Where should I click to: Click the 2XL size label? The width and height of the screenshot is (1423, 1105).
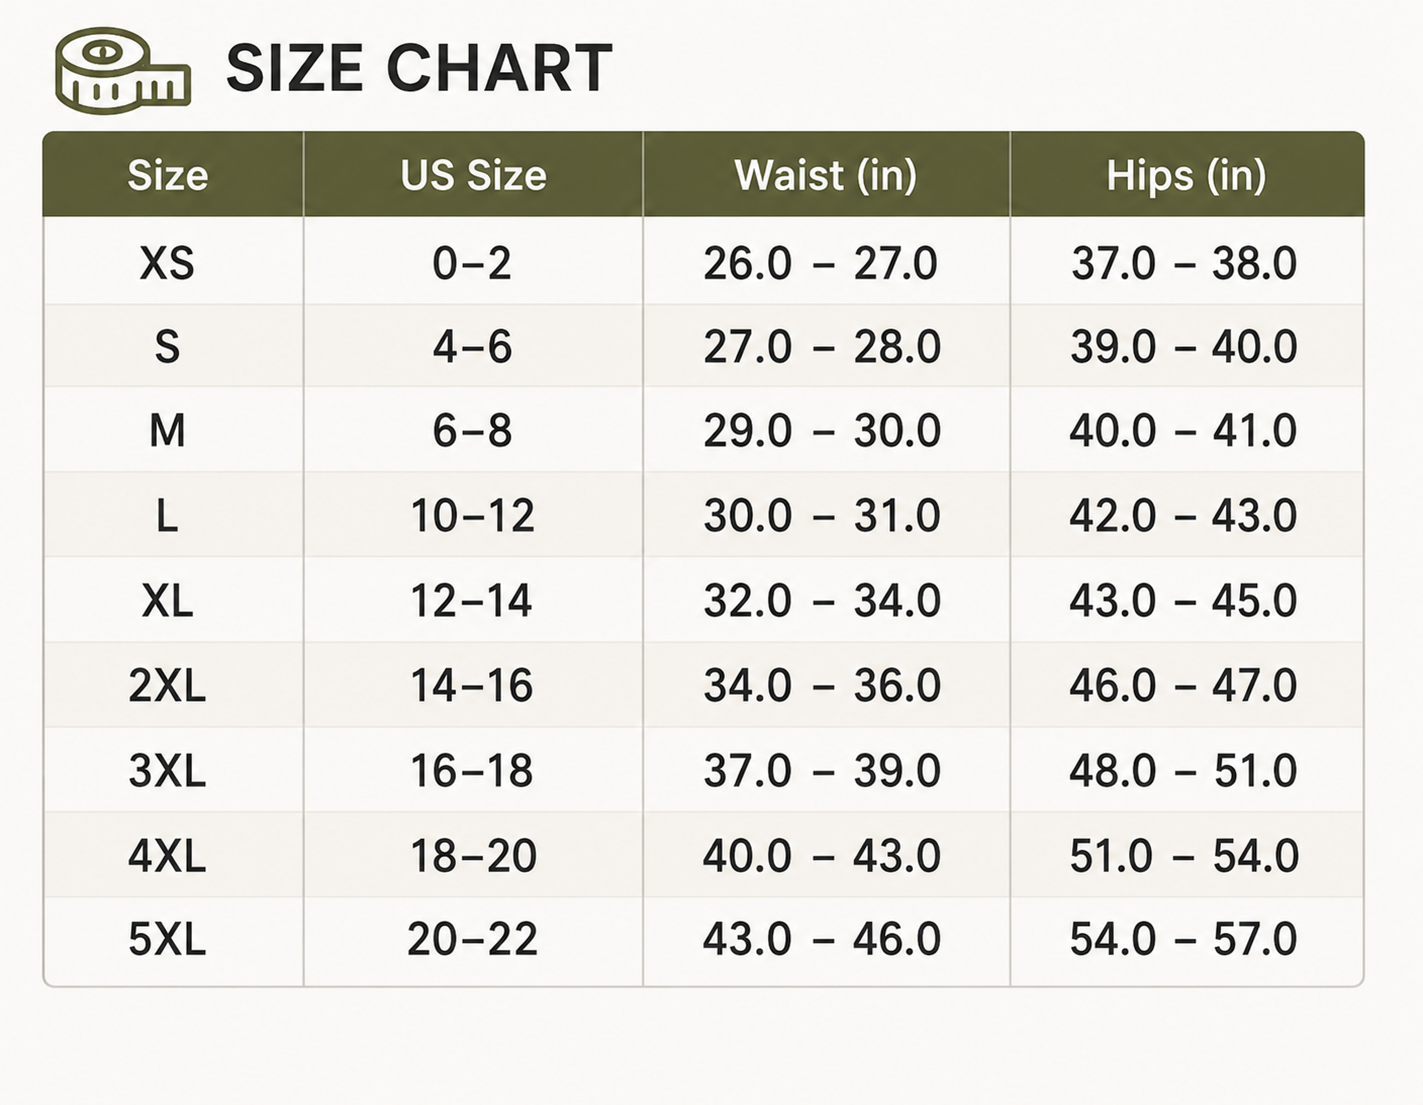coord(167,686)
